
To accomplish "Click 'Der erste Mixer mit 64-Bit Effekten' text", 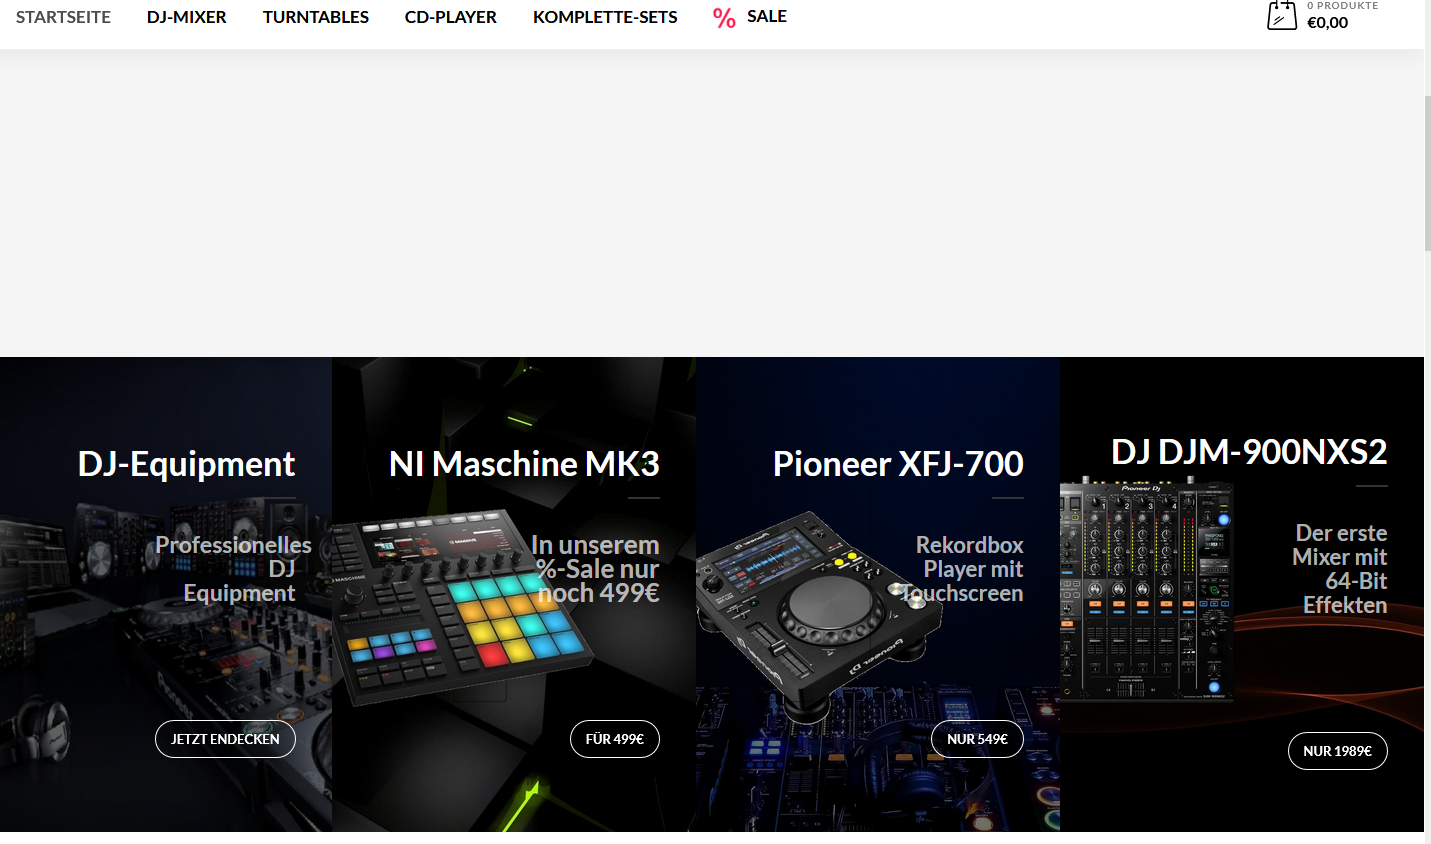I will tap(1339, 569).
